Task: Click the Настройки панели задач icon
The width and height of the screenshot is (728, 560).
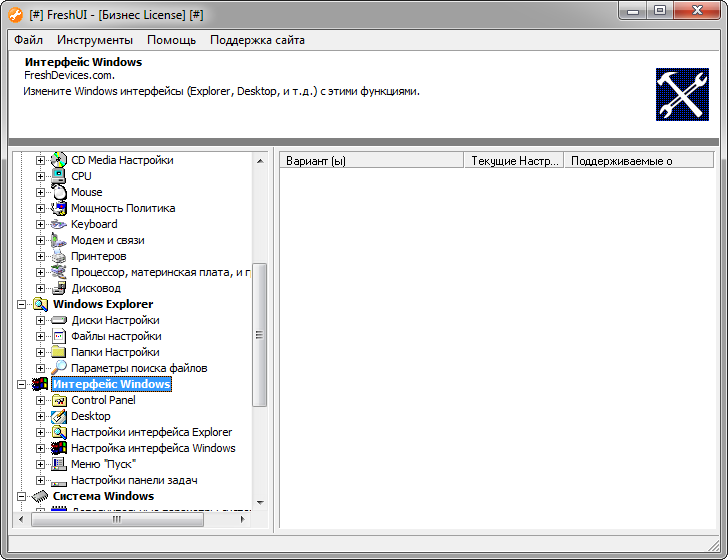Action: [58, 482]
